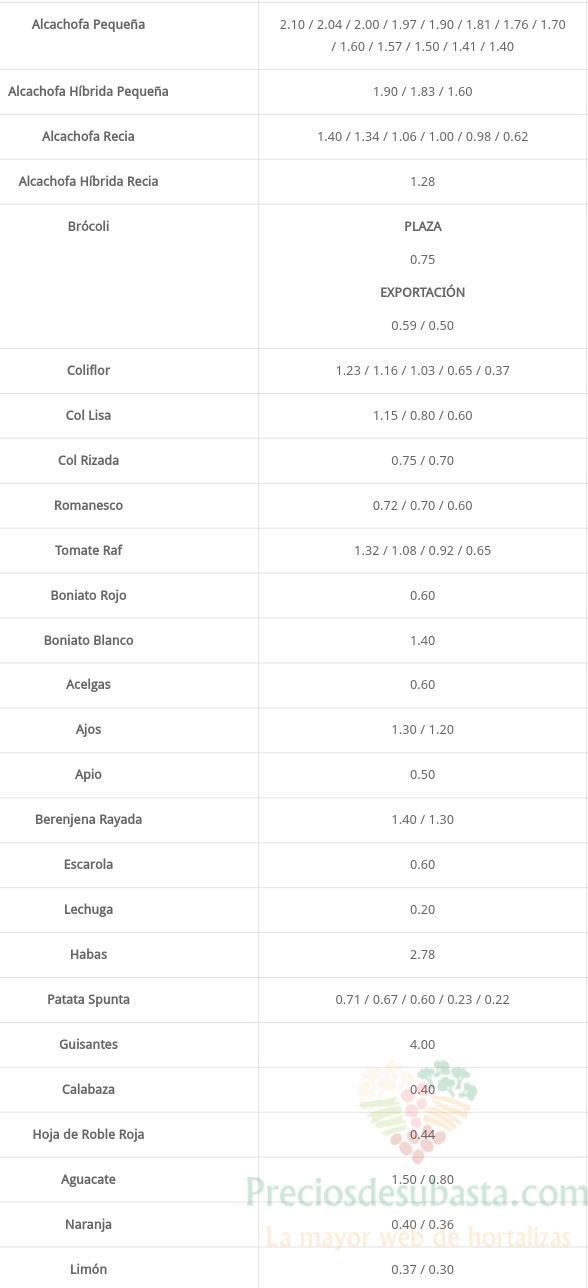
Task: Select the Brócoli PLAZA price heading
Action: click(x=423, y=226)
